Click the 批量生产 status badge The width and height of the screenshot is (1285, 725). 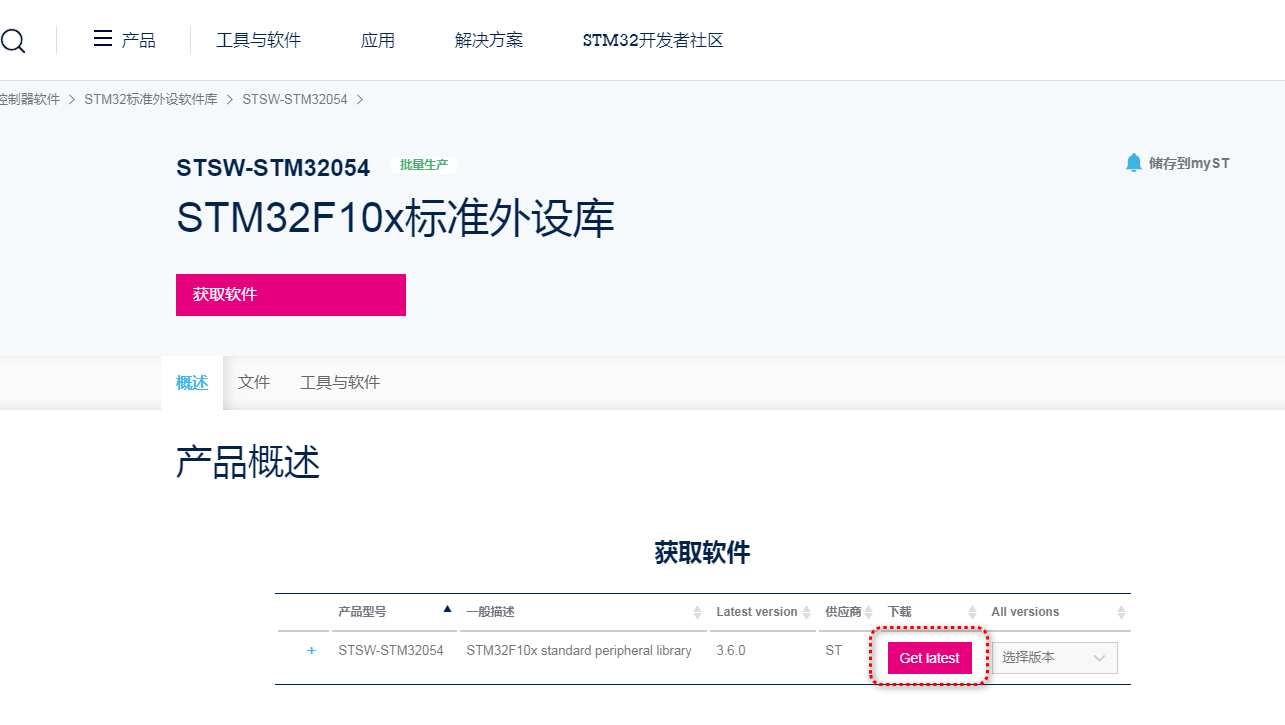coord(424,165)
